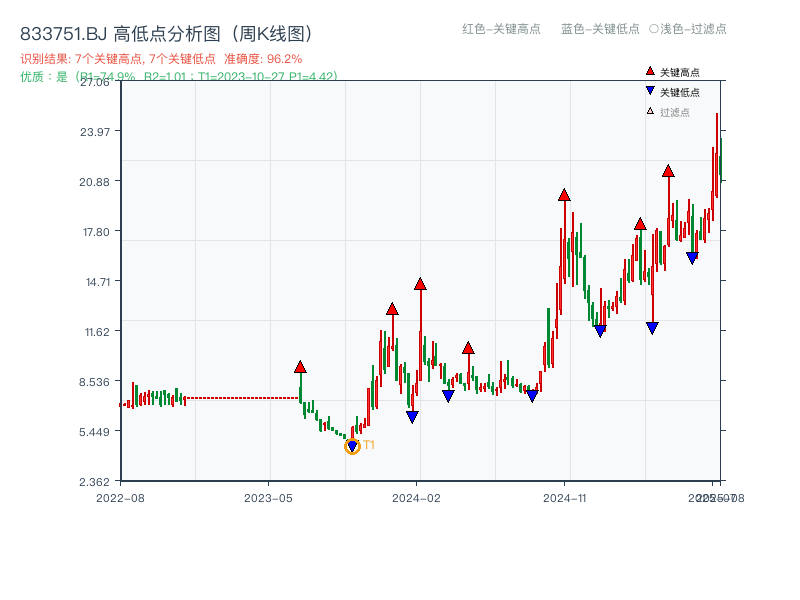This screenshot has height=600, width=800.
Task: Select blue low marker near 7.6 before 2024-11 rally
Action: [x=532, y=396]
